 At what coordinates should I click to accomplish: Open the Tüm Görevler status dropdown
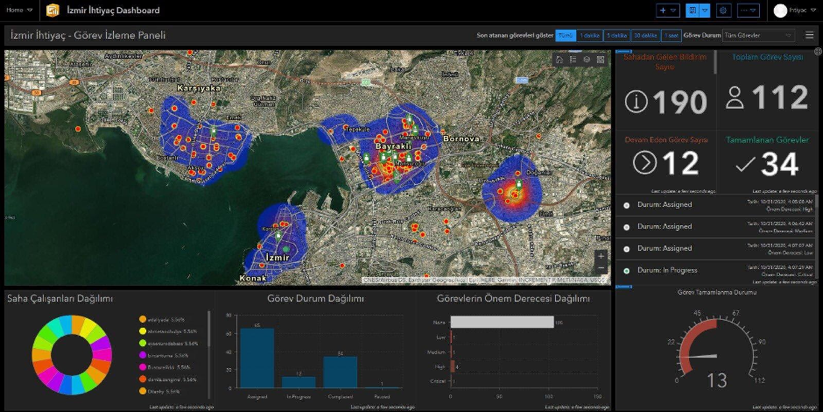tap(758, 35)
